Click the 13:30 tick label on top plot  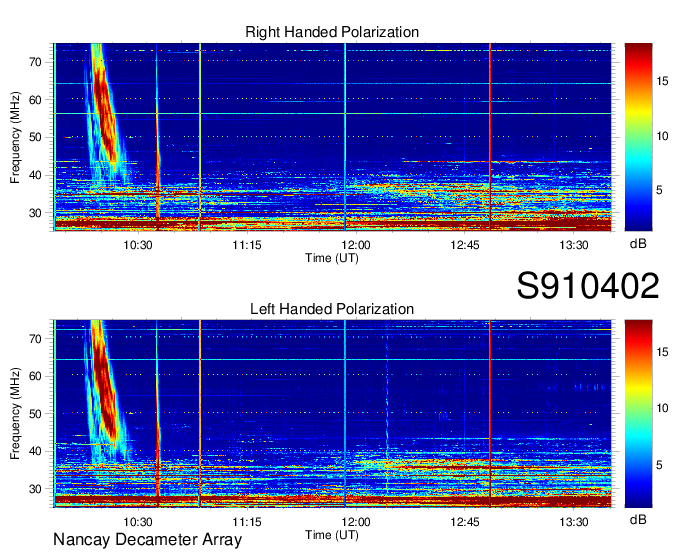click(573, 245)
